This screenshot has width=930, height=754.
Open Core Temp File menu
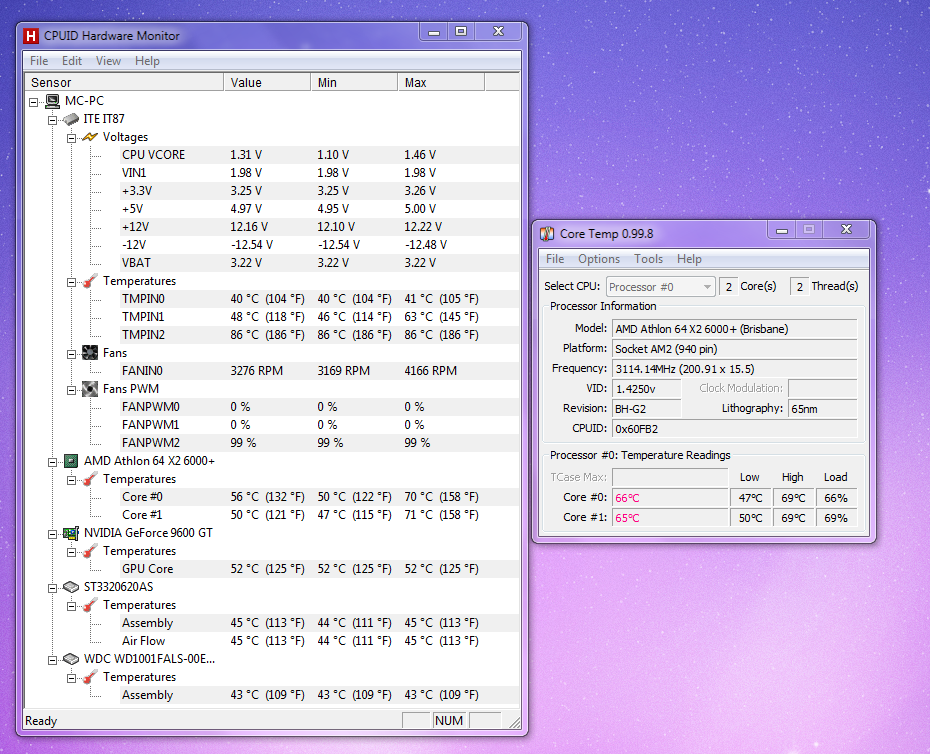(555, 259)
